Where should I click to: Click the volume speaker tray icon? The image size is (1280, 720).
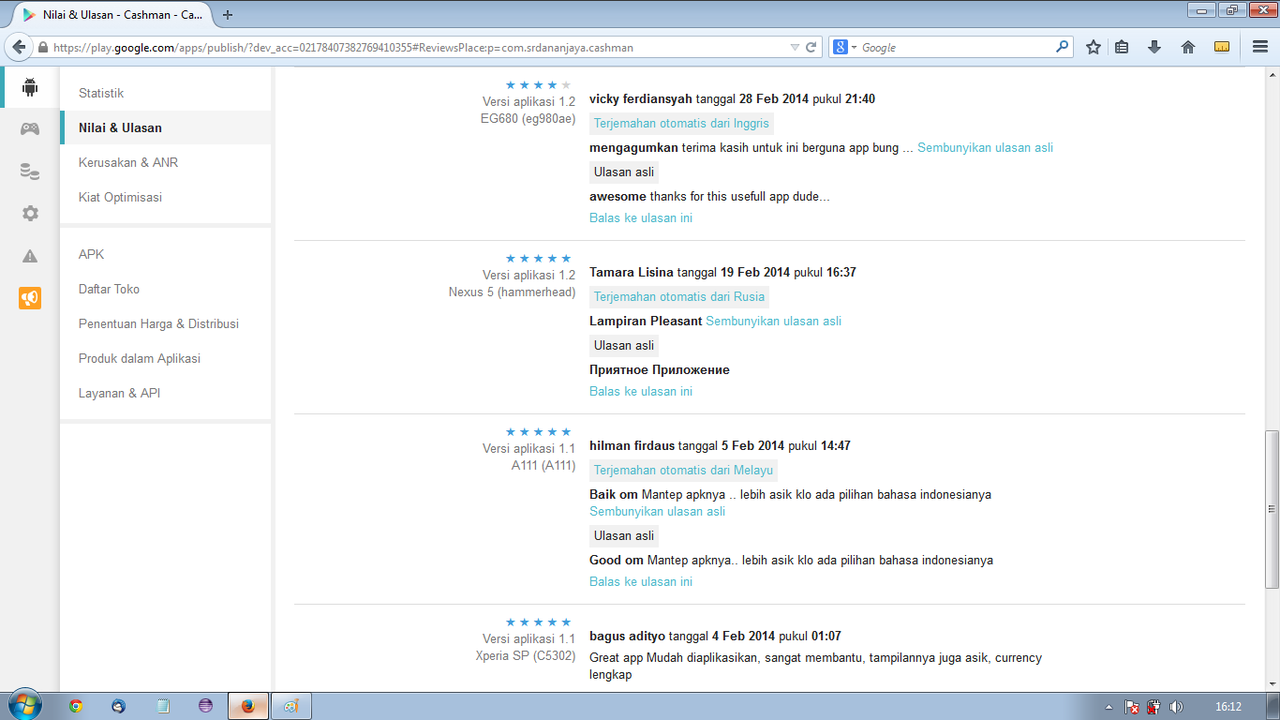pyautogui.click(x=1176, y=707)
